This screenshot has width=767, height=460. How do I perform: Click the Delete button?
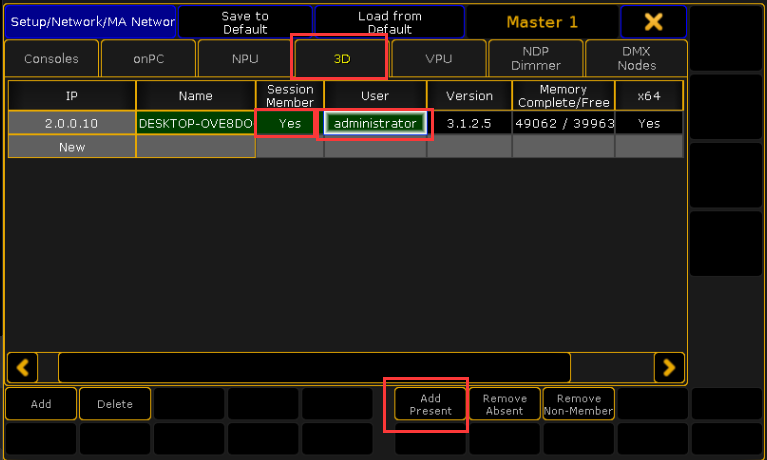pyautogui.click(x=115, y=405)
